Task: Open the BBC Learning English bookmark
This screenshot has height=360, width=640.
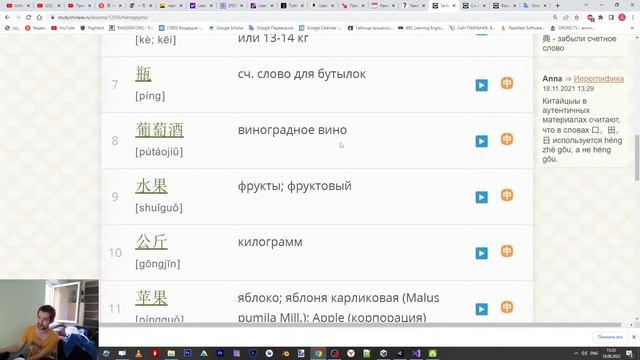Action: coord(421,28)
